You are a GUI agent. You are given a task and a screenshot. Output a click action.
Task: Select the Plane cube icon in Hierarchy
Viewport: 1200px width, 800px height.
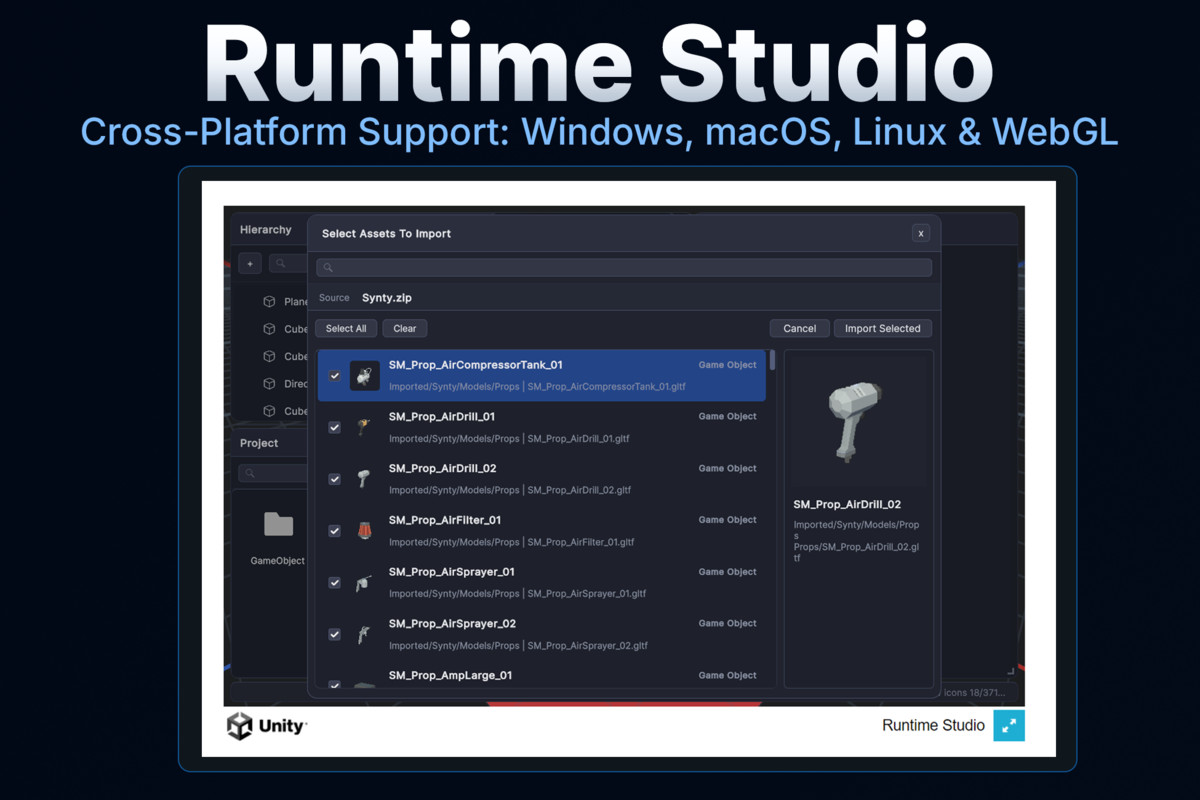coord(269,301)
